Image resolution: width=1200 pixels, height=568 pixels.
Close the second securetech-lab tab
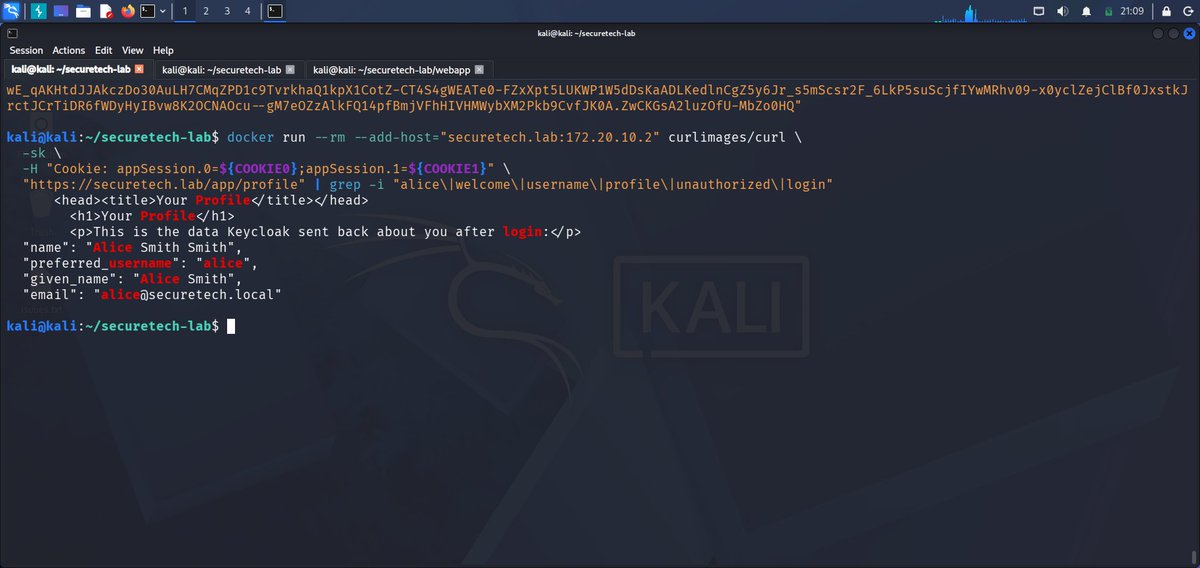(x=290, y=69)
